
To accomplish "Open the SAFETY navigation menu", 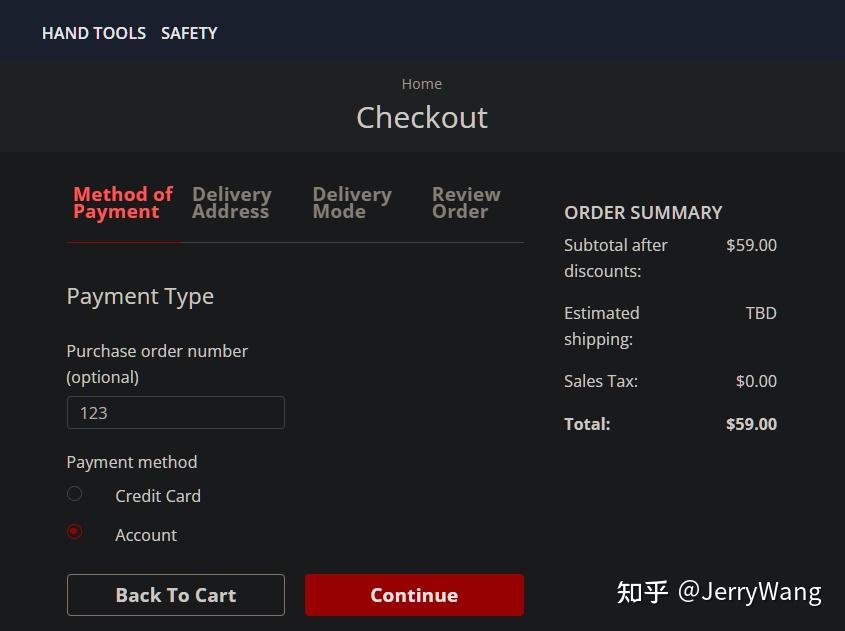I will pos(189,33).
